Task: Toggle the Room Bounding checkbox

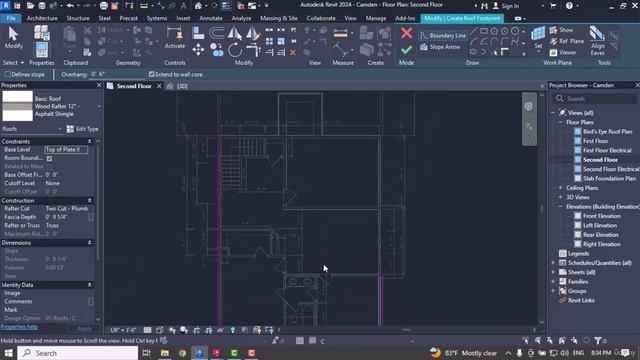Action: click(49, 158)
